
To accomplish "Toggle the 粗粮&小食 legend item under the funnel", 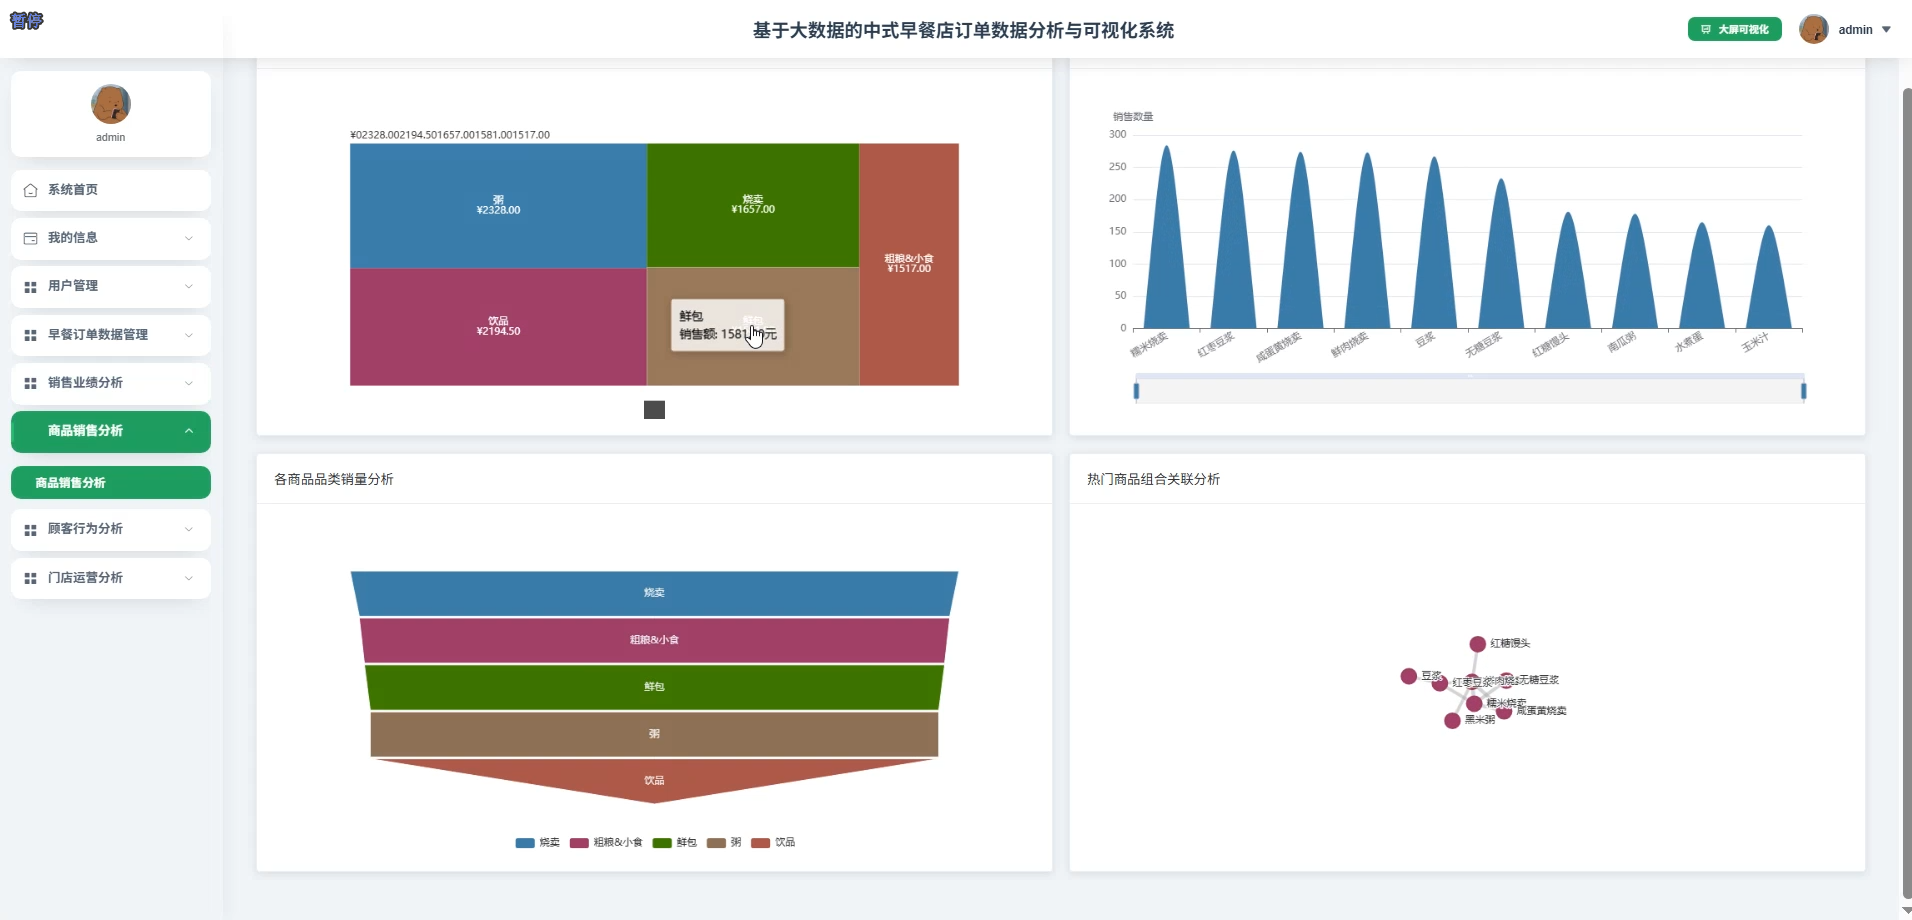I will coord(606,843).
